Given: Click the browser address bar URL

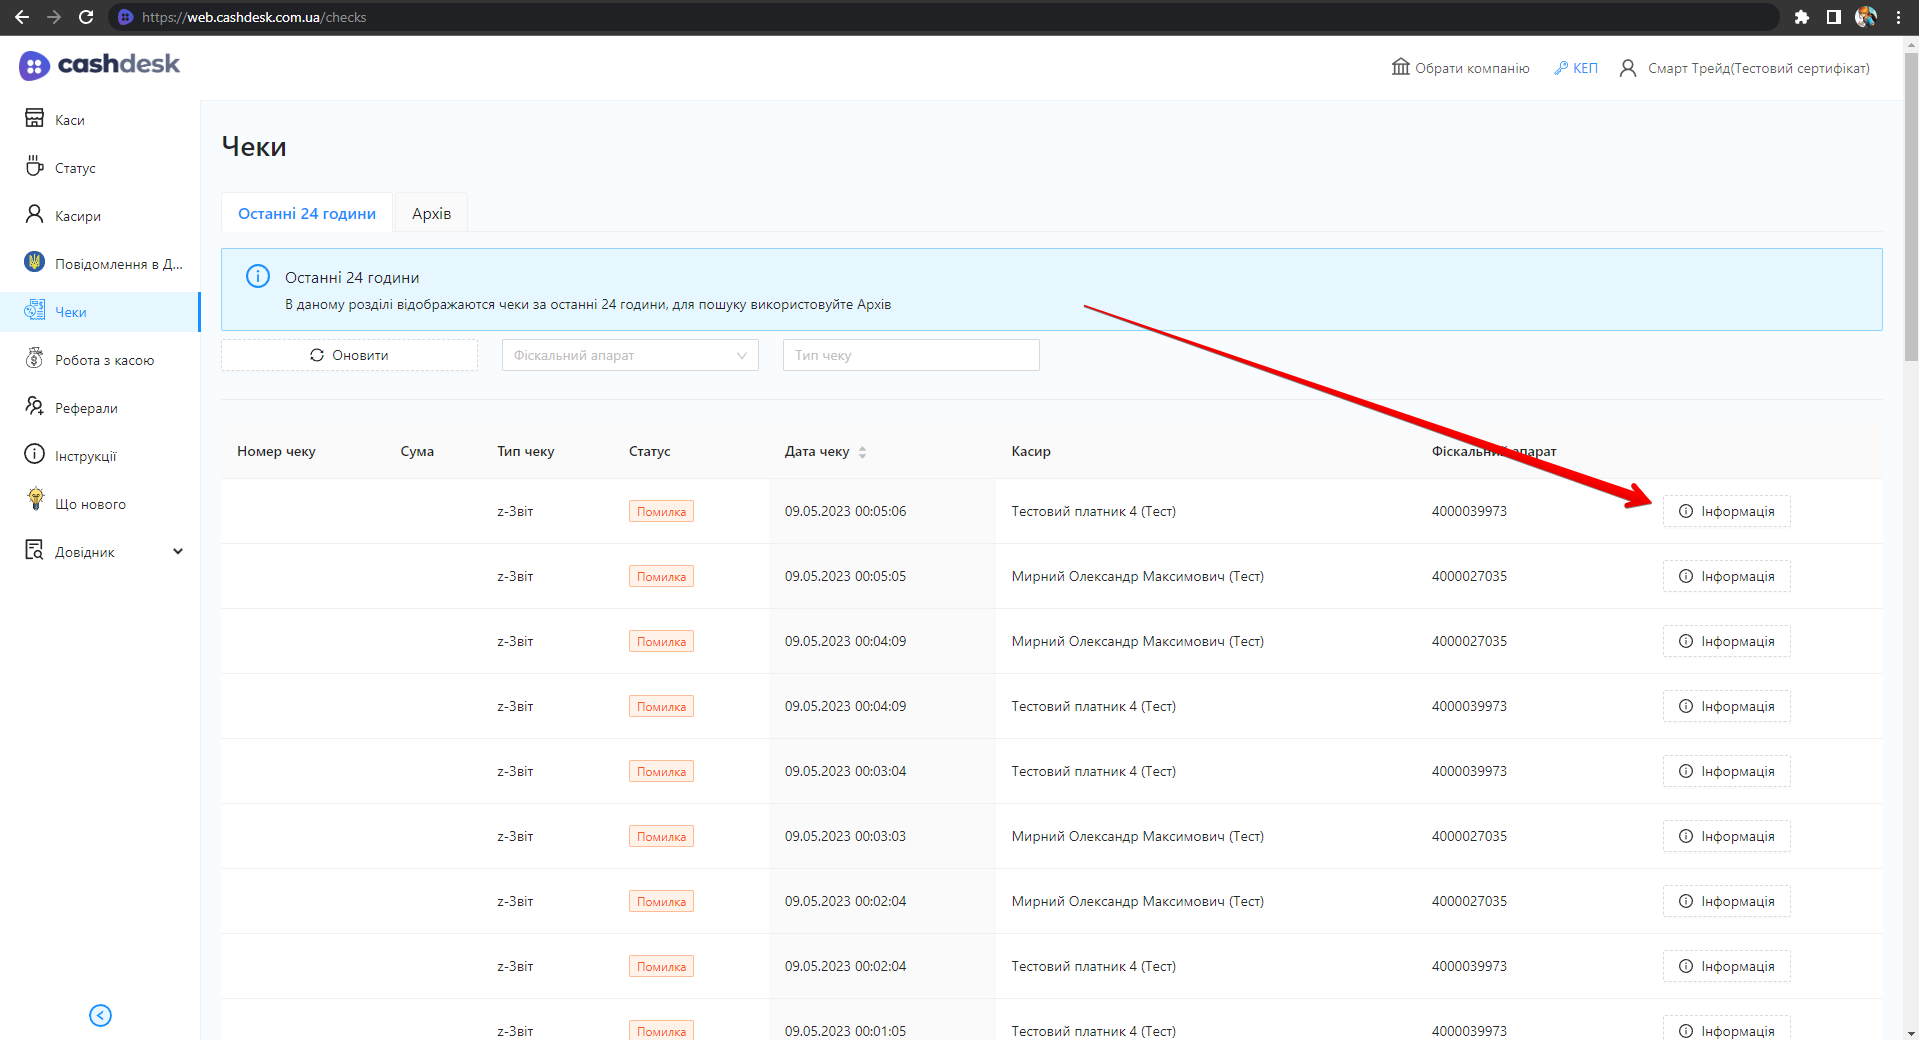Looking at the screenshot, I should coord(254,17).
